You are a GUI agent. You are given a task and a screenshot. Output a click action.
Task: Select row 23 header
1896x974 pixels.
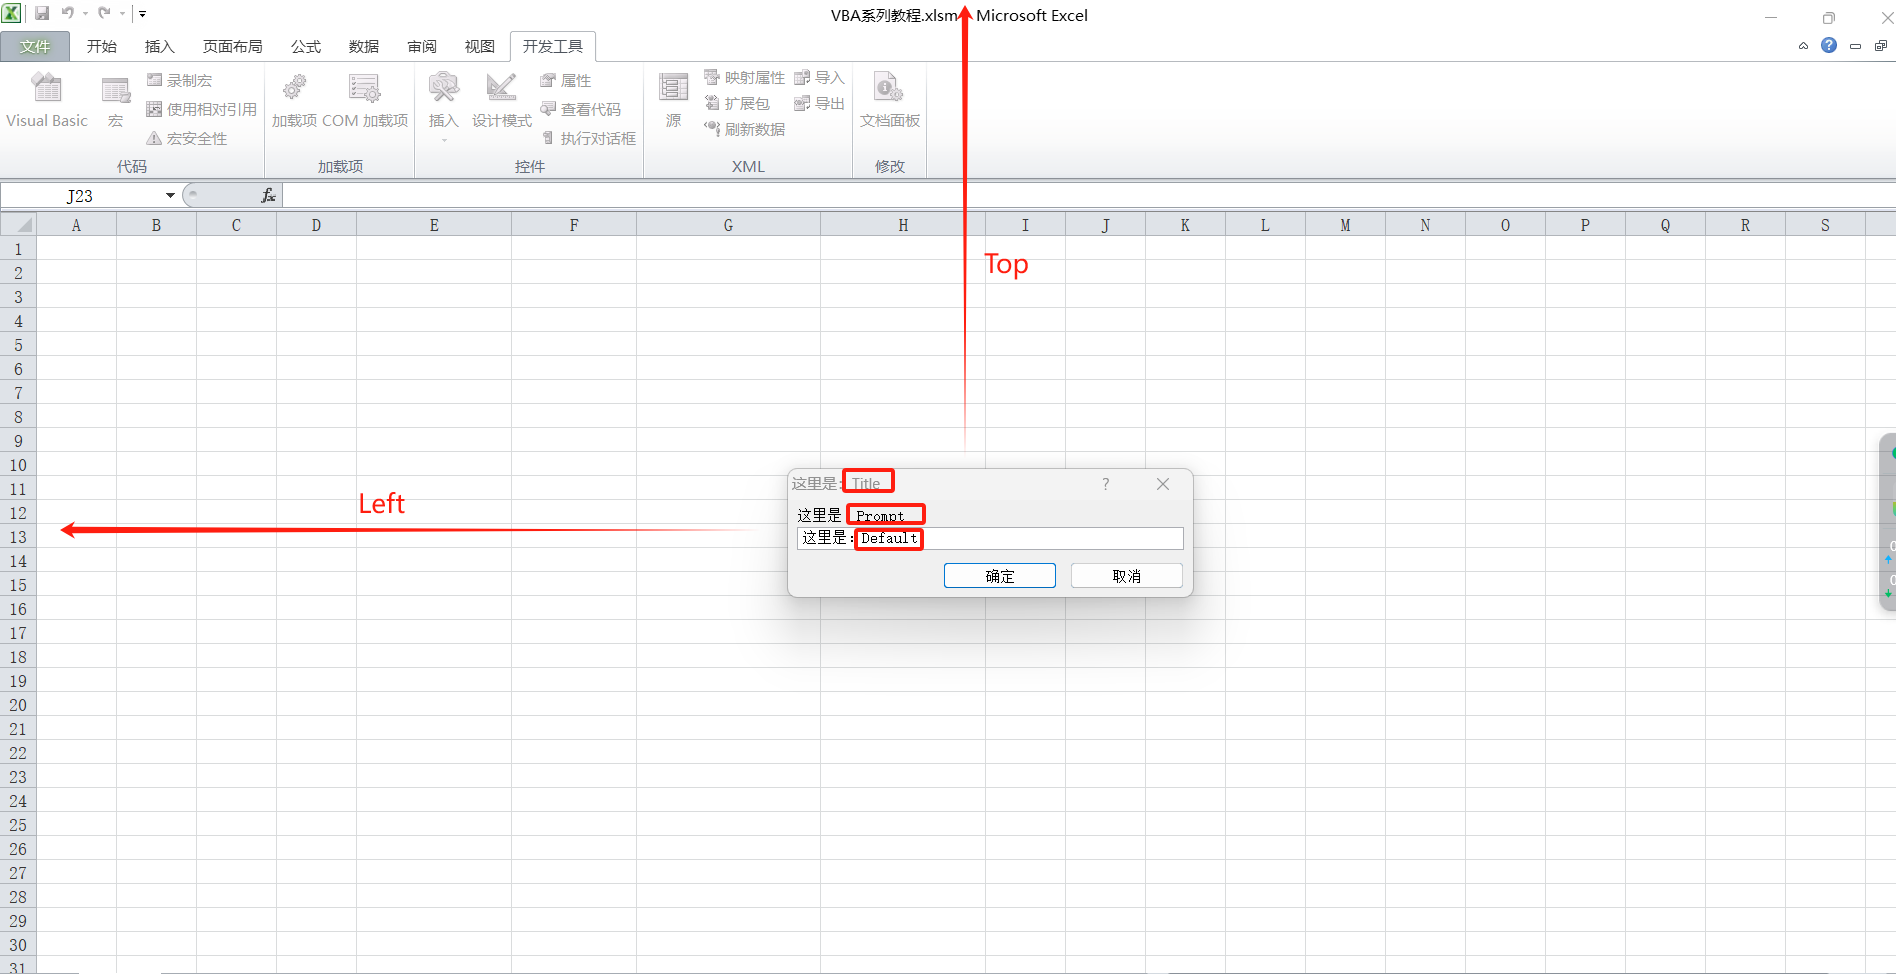18,777
